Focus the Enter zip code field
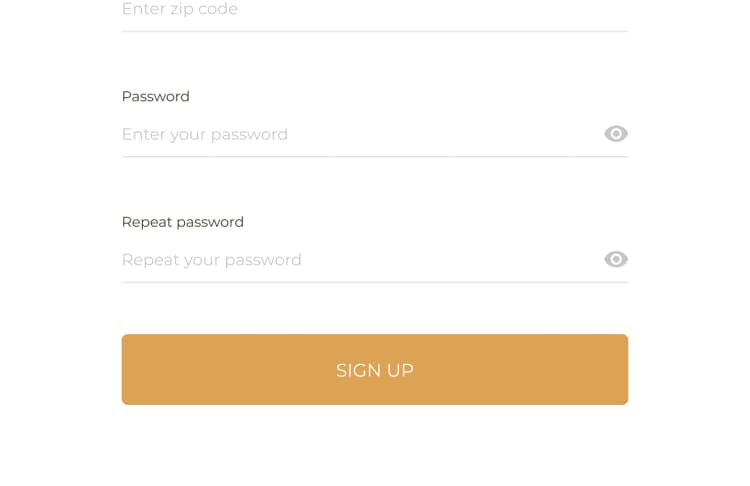Image resolution: width=750 pixels, height=486 pixels. (x=360, y=10)
